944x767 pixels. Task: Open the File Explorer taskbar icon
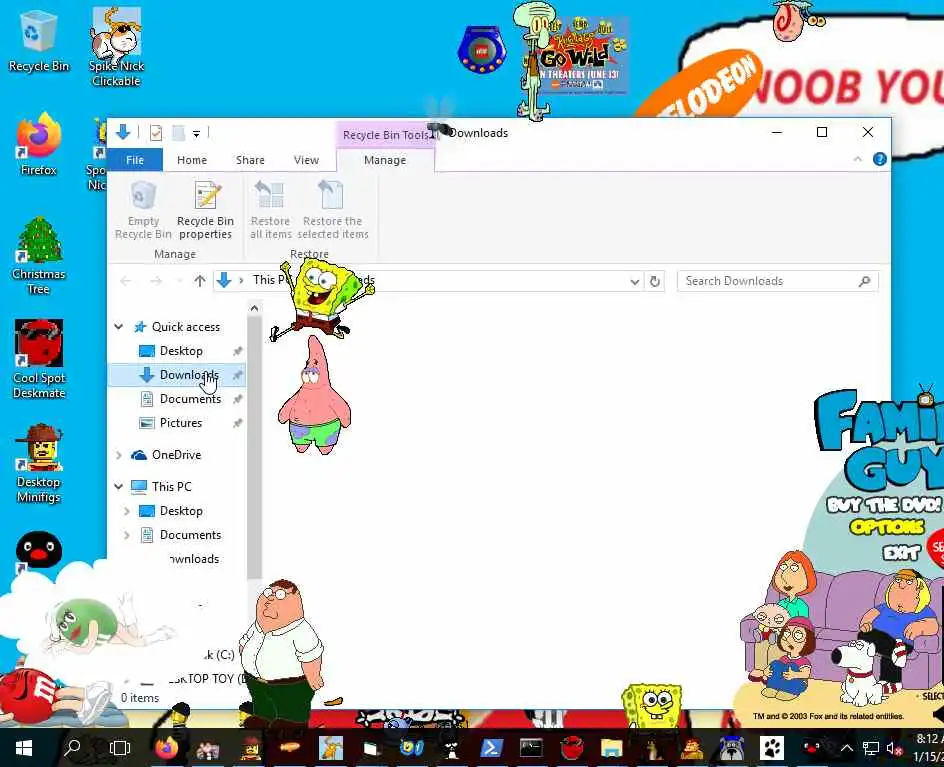611,748
